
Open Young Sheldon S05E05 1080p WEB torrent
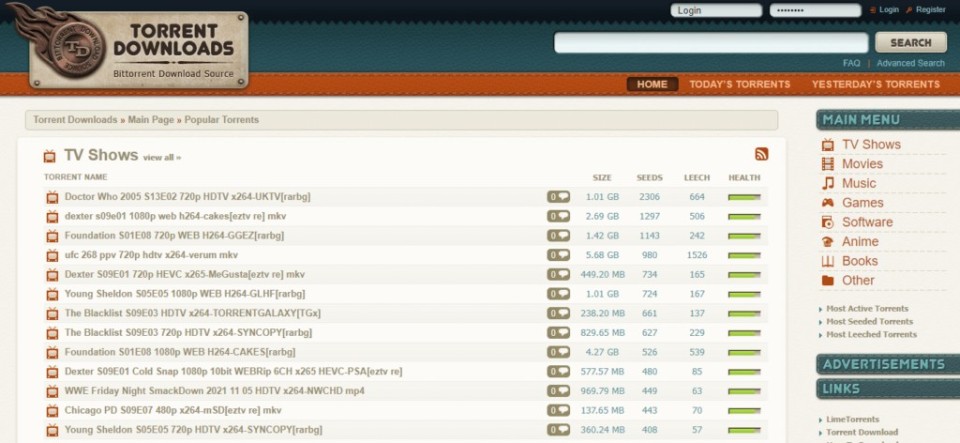[x=185, y=294]
